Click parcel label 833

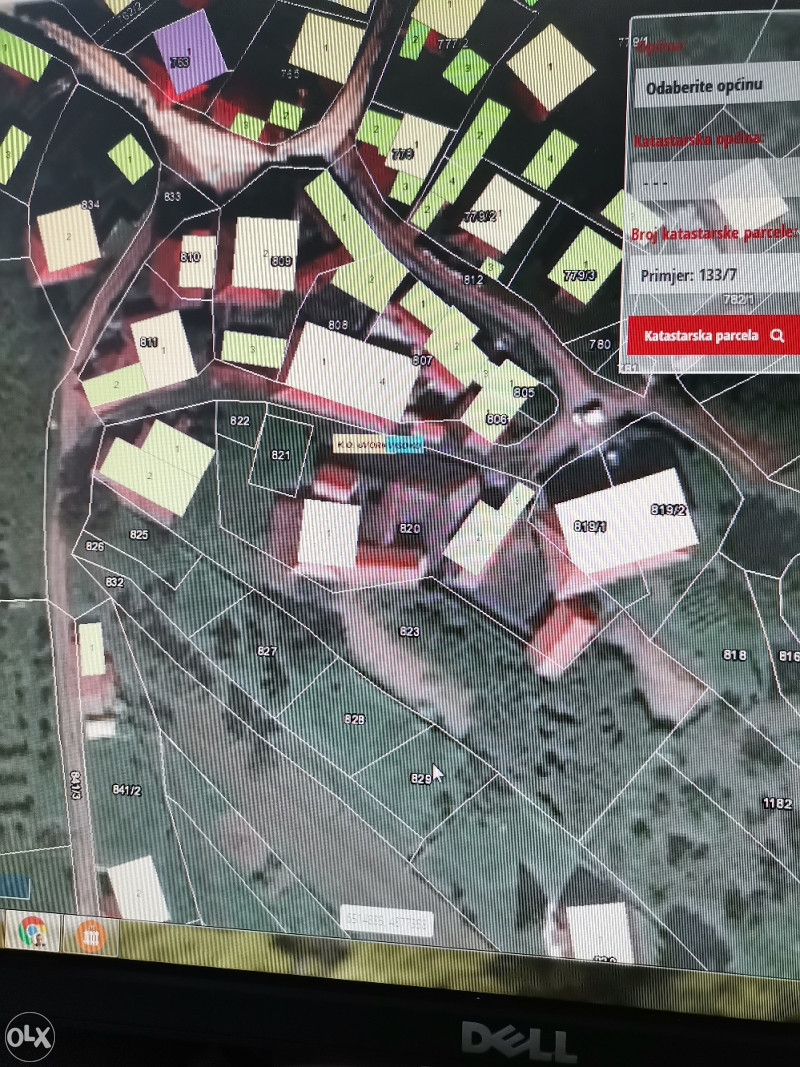(x=172, y=196)
